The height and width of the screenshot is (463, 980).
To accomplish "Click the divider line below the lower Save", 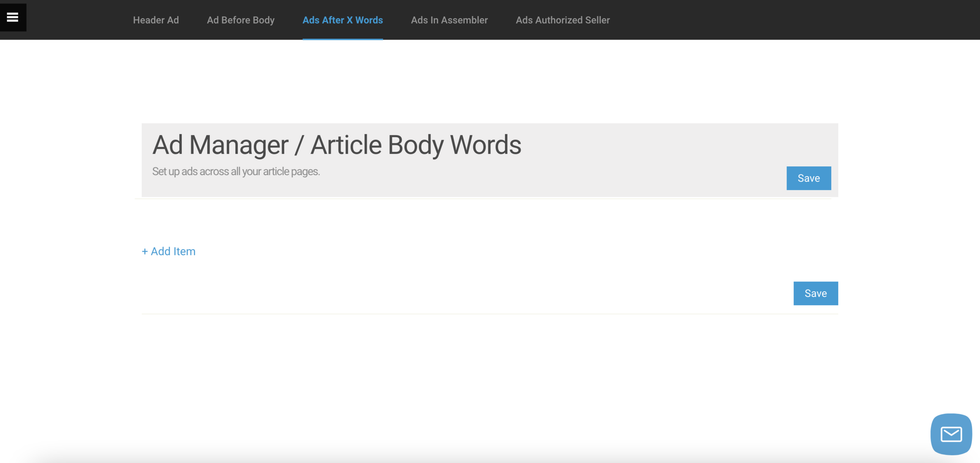I will pyautogui.click(x=489, y=313).
